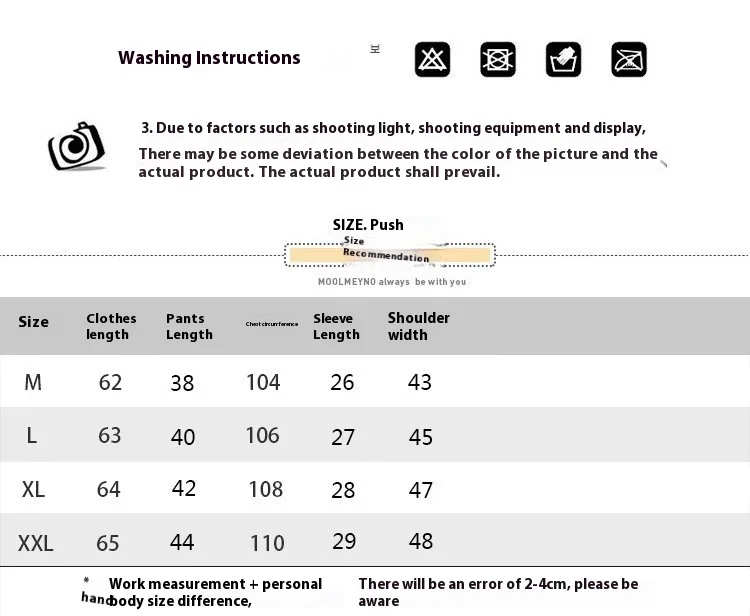
Task: Click the SIZE. Push title text
Action: (368, 225)
